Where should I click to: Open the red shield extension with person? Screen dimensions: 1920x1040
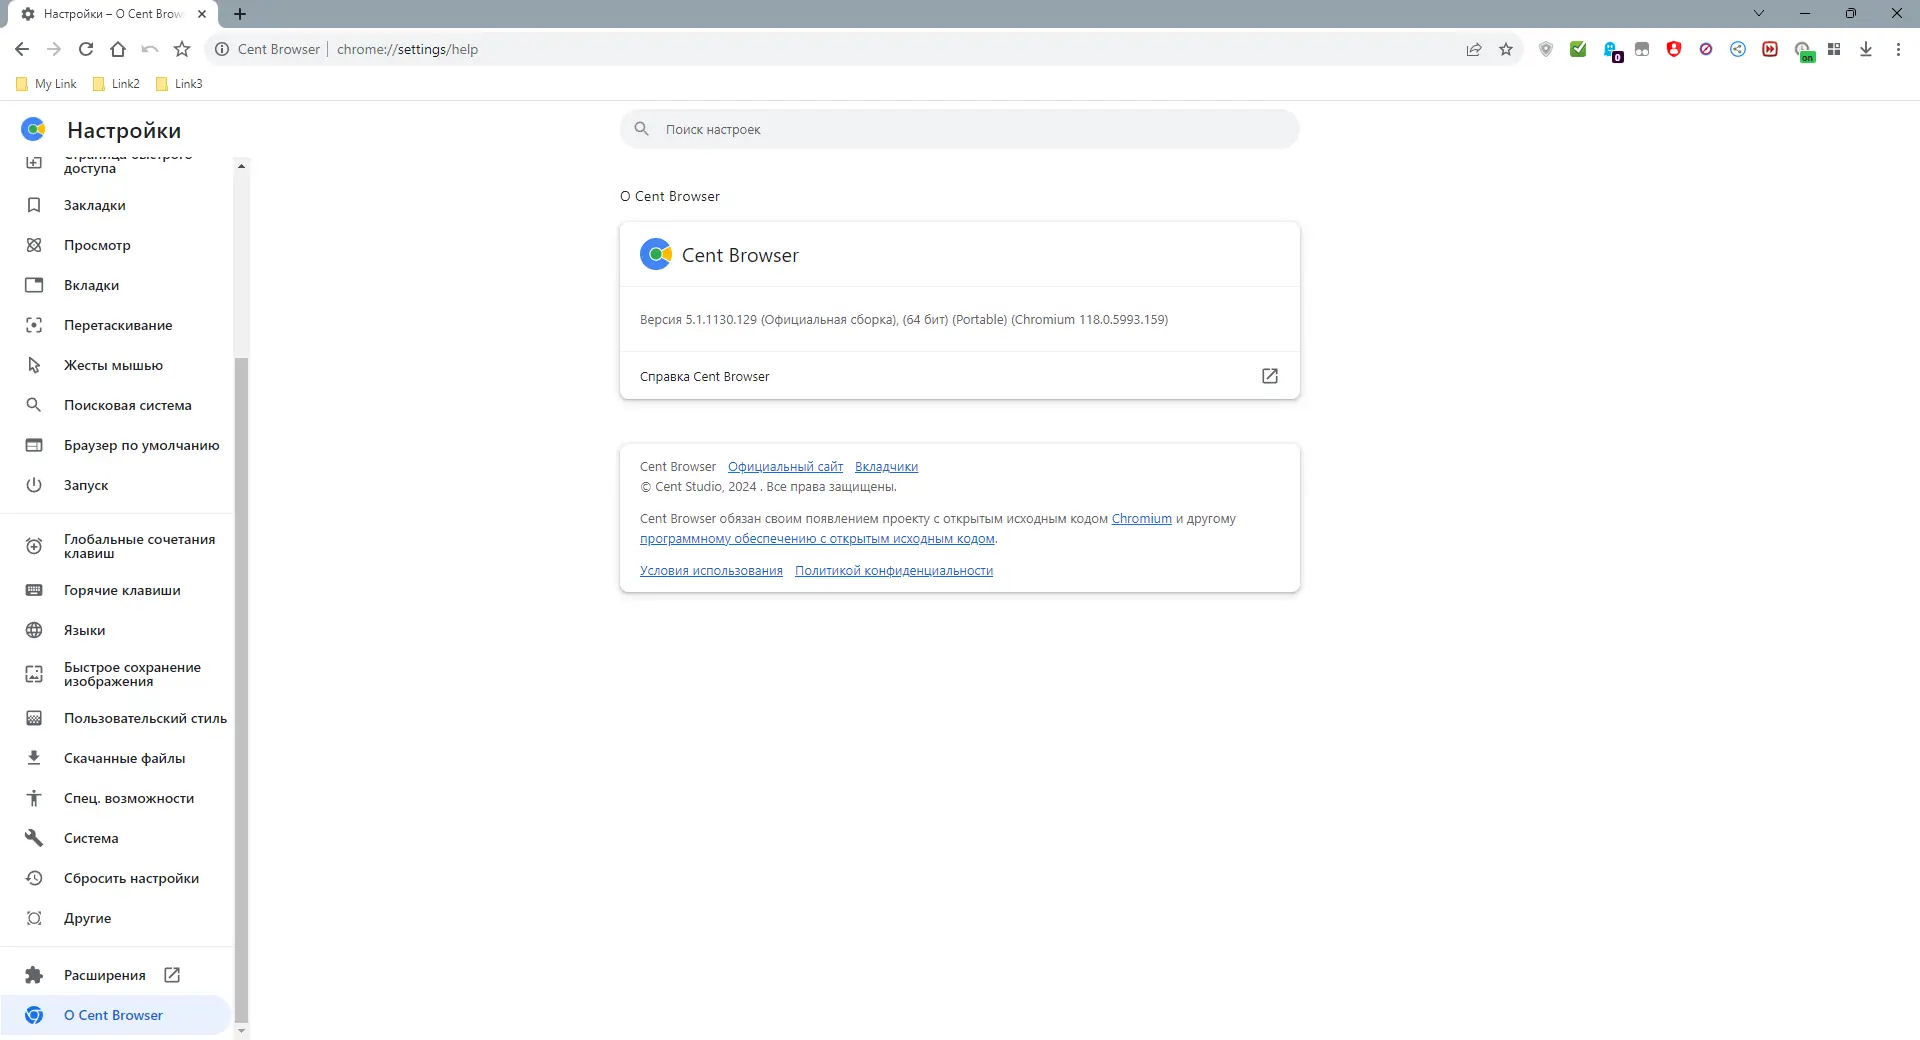coord(1674,49)
